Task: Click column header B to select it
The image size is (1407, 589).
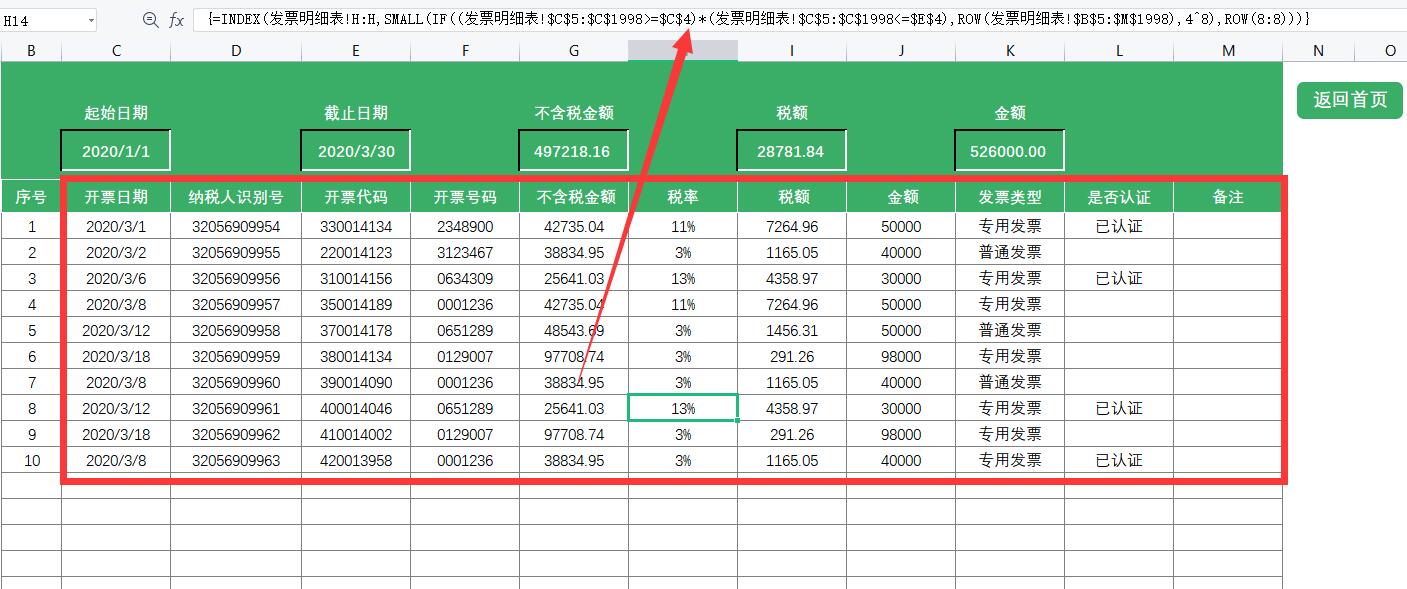Action: point(31,48)
